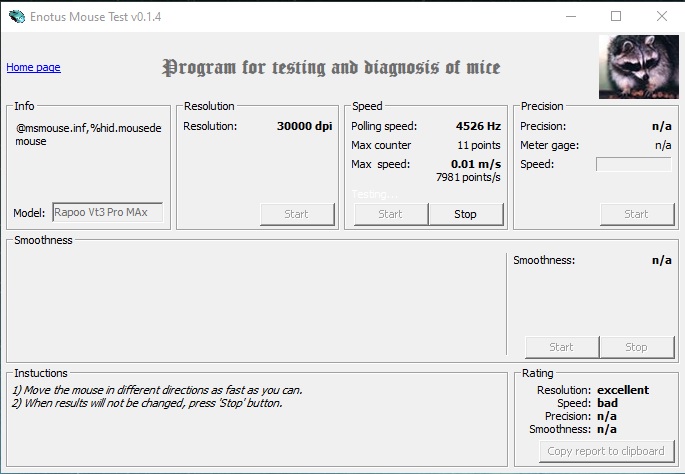The image size is (685, 474).
Task: Click the 0.01 m/s max speed value
Action: coord(476,164)
